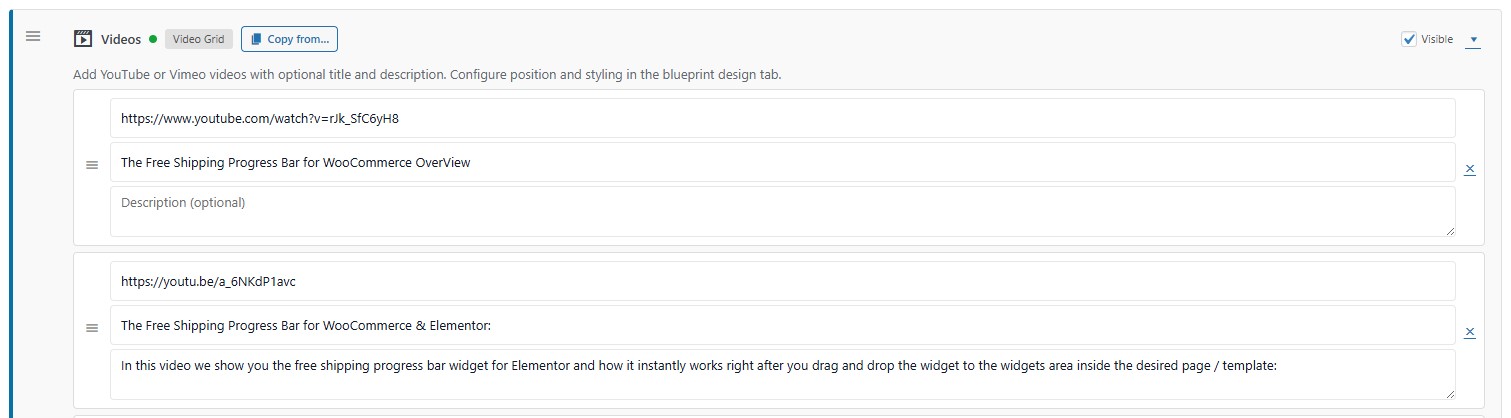Grab the first video's drag handle
1511x418 pixels.
click(92, 165)
